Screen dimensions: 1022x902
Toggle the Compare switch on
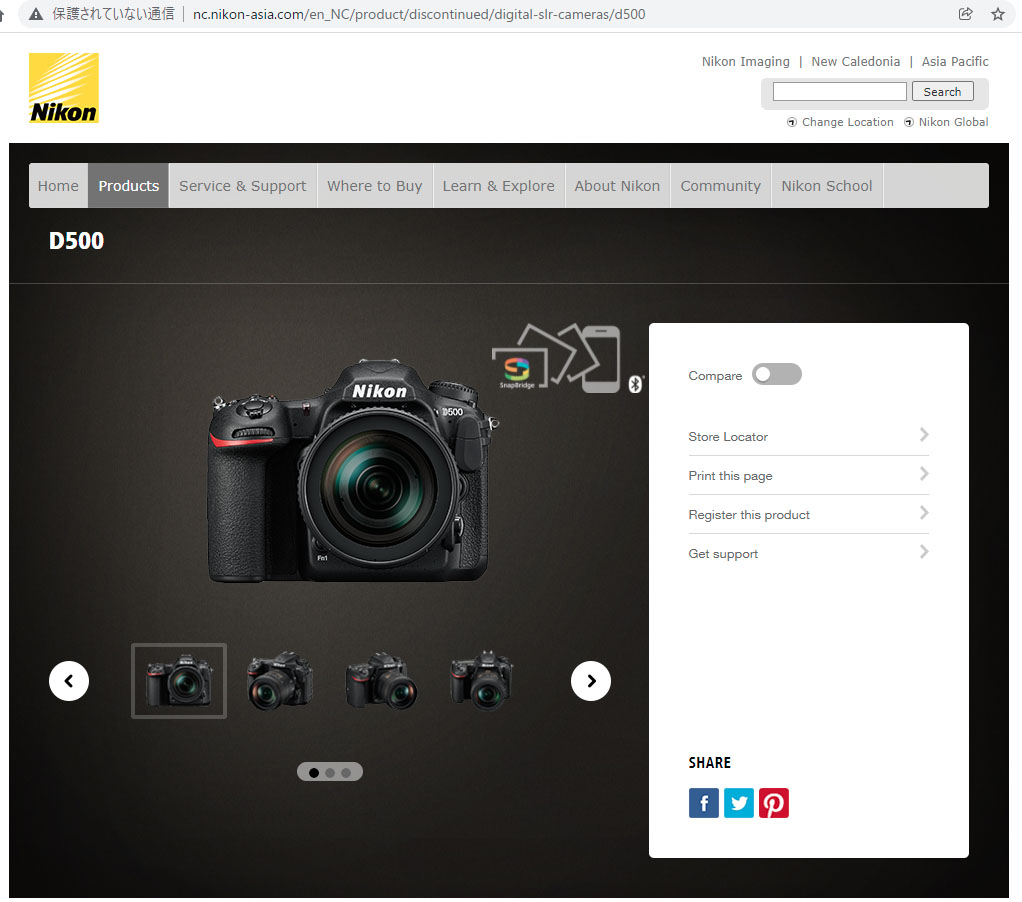click(777, 375)
